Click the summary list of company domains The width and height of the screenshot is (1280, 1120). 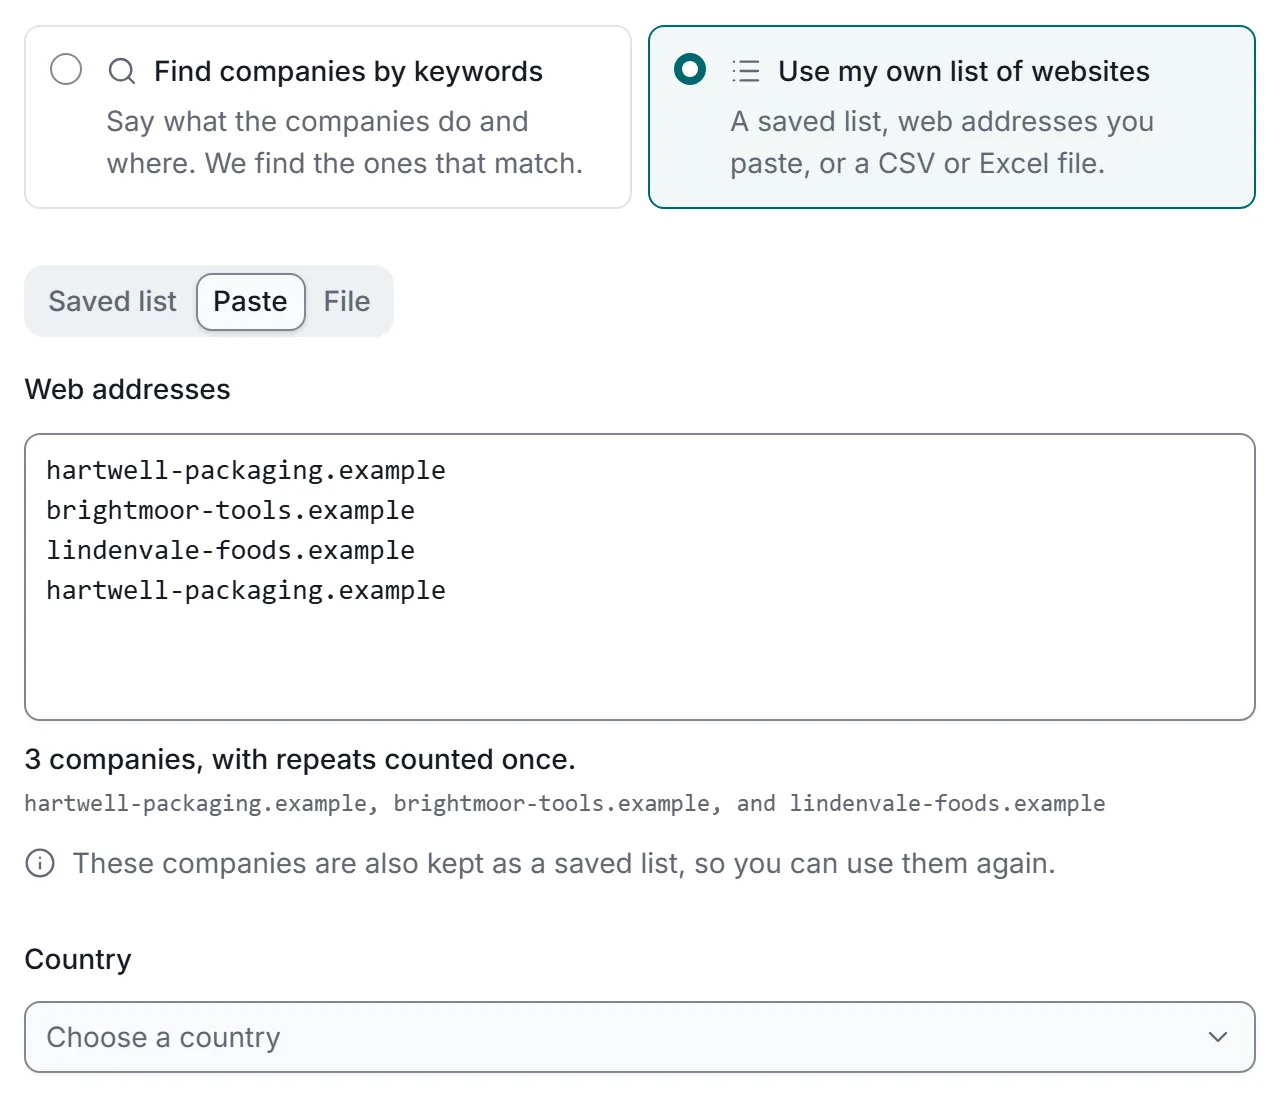click(565, 803)
